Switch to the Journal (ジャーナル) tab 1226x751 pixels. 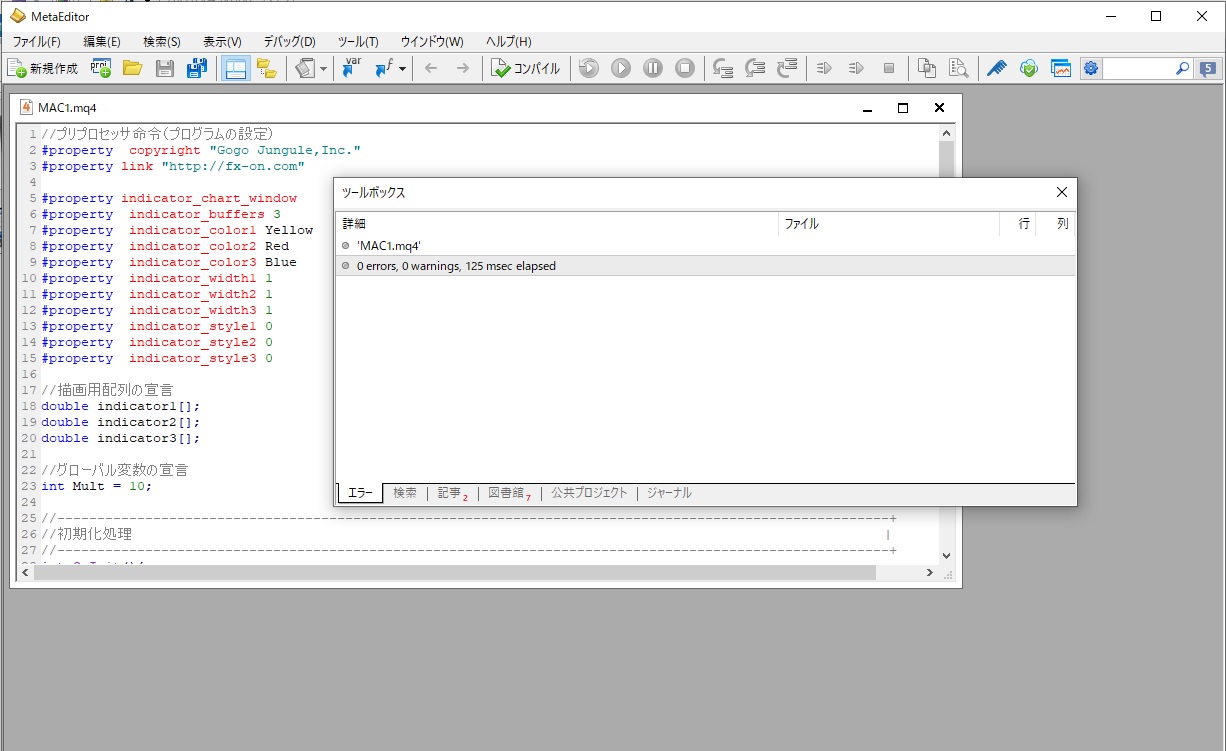pos(669,493)
